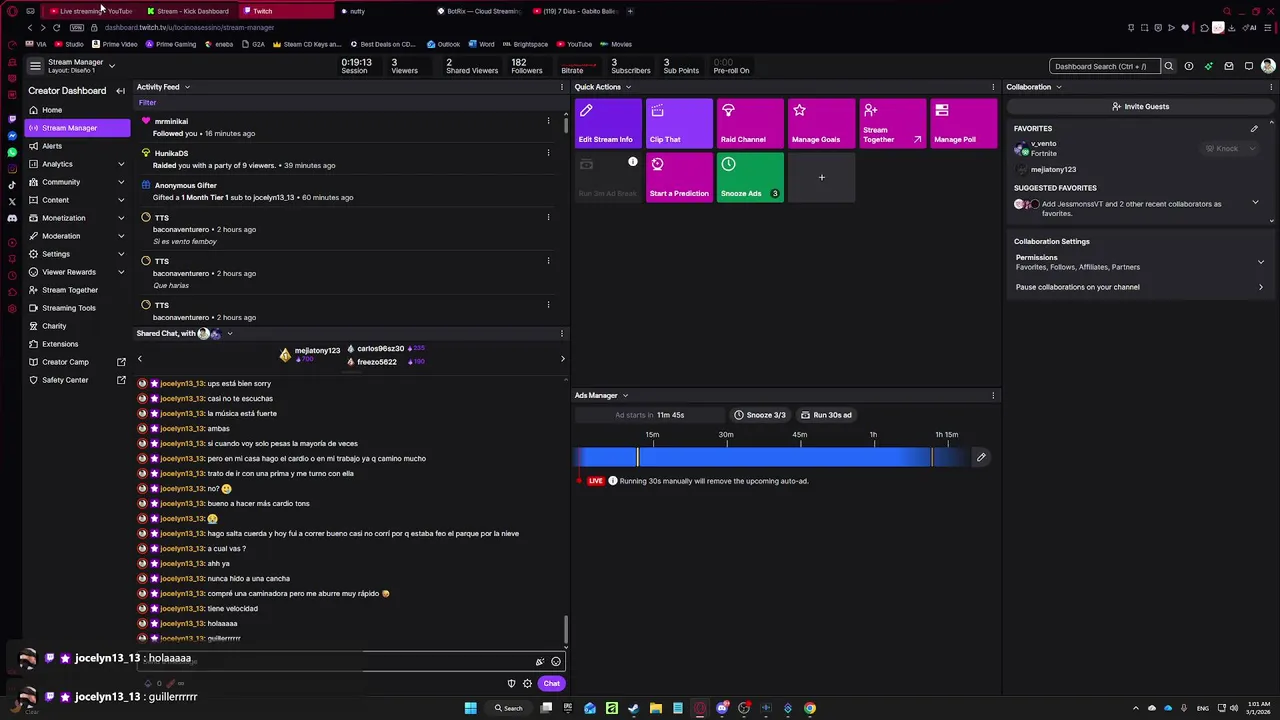
Task: Edit the ad schedule pencil icon
Action: coord(981,457)
